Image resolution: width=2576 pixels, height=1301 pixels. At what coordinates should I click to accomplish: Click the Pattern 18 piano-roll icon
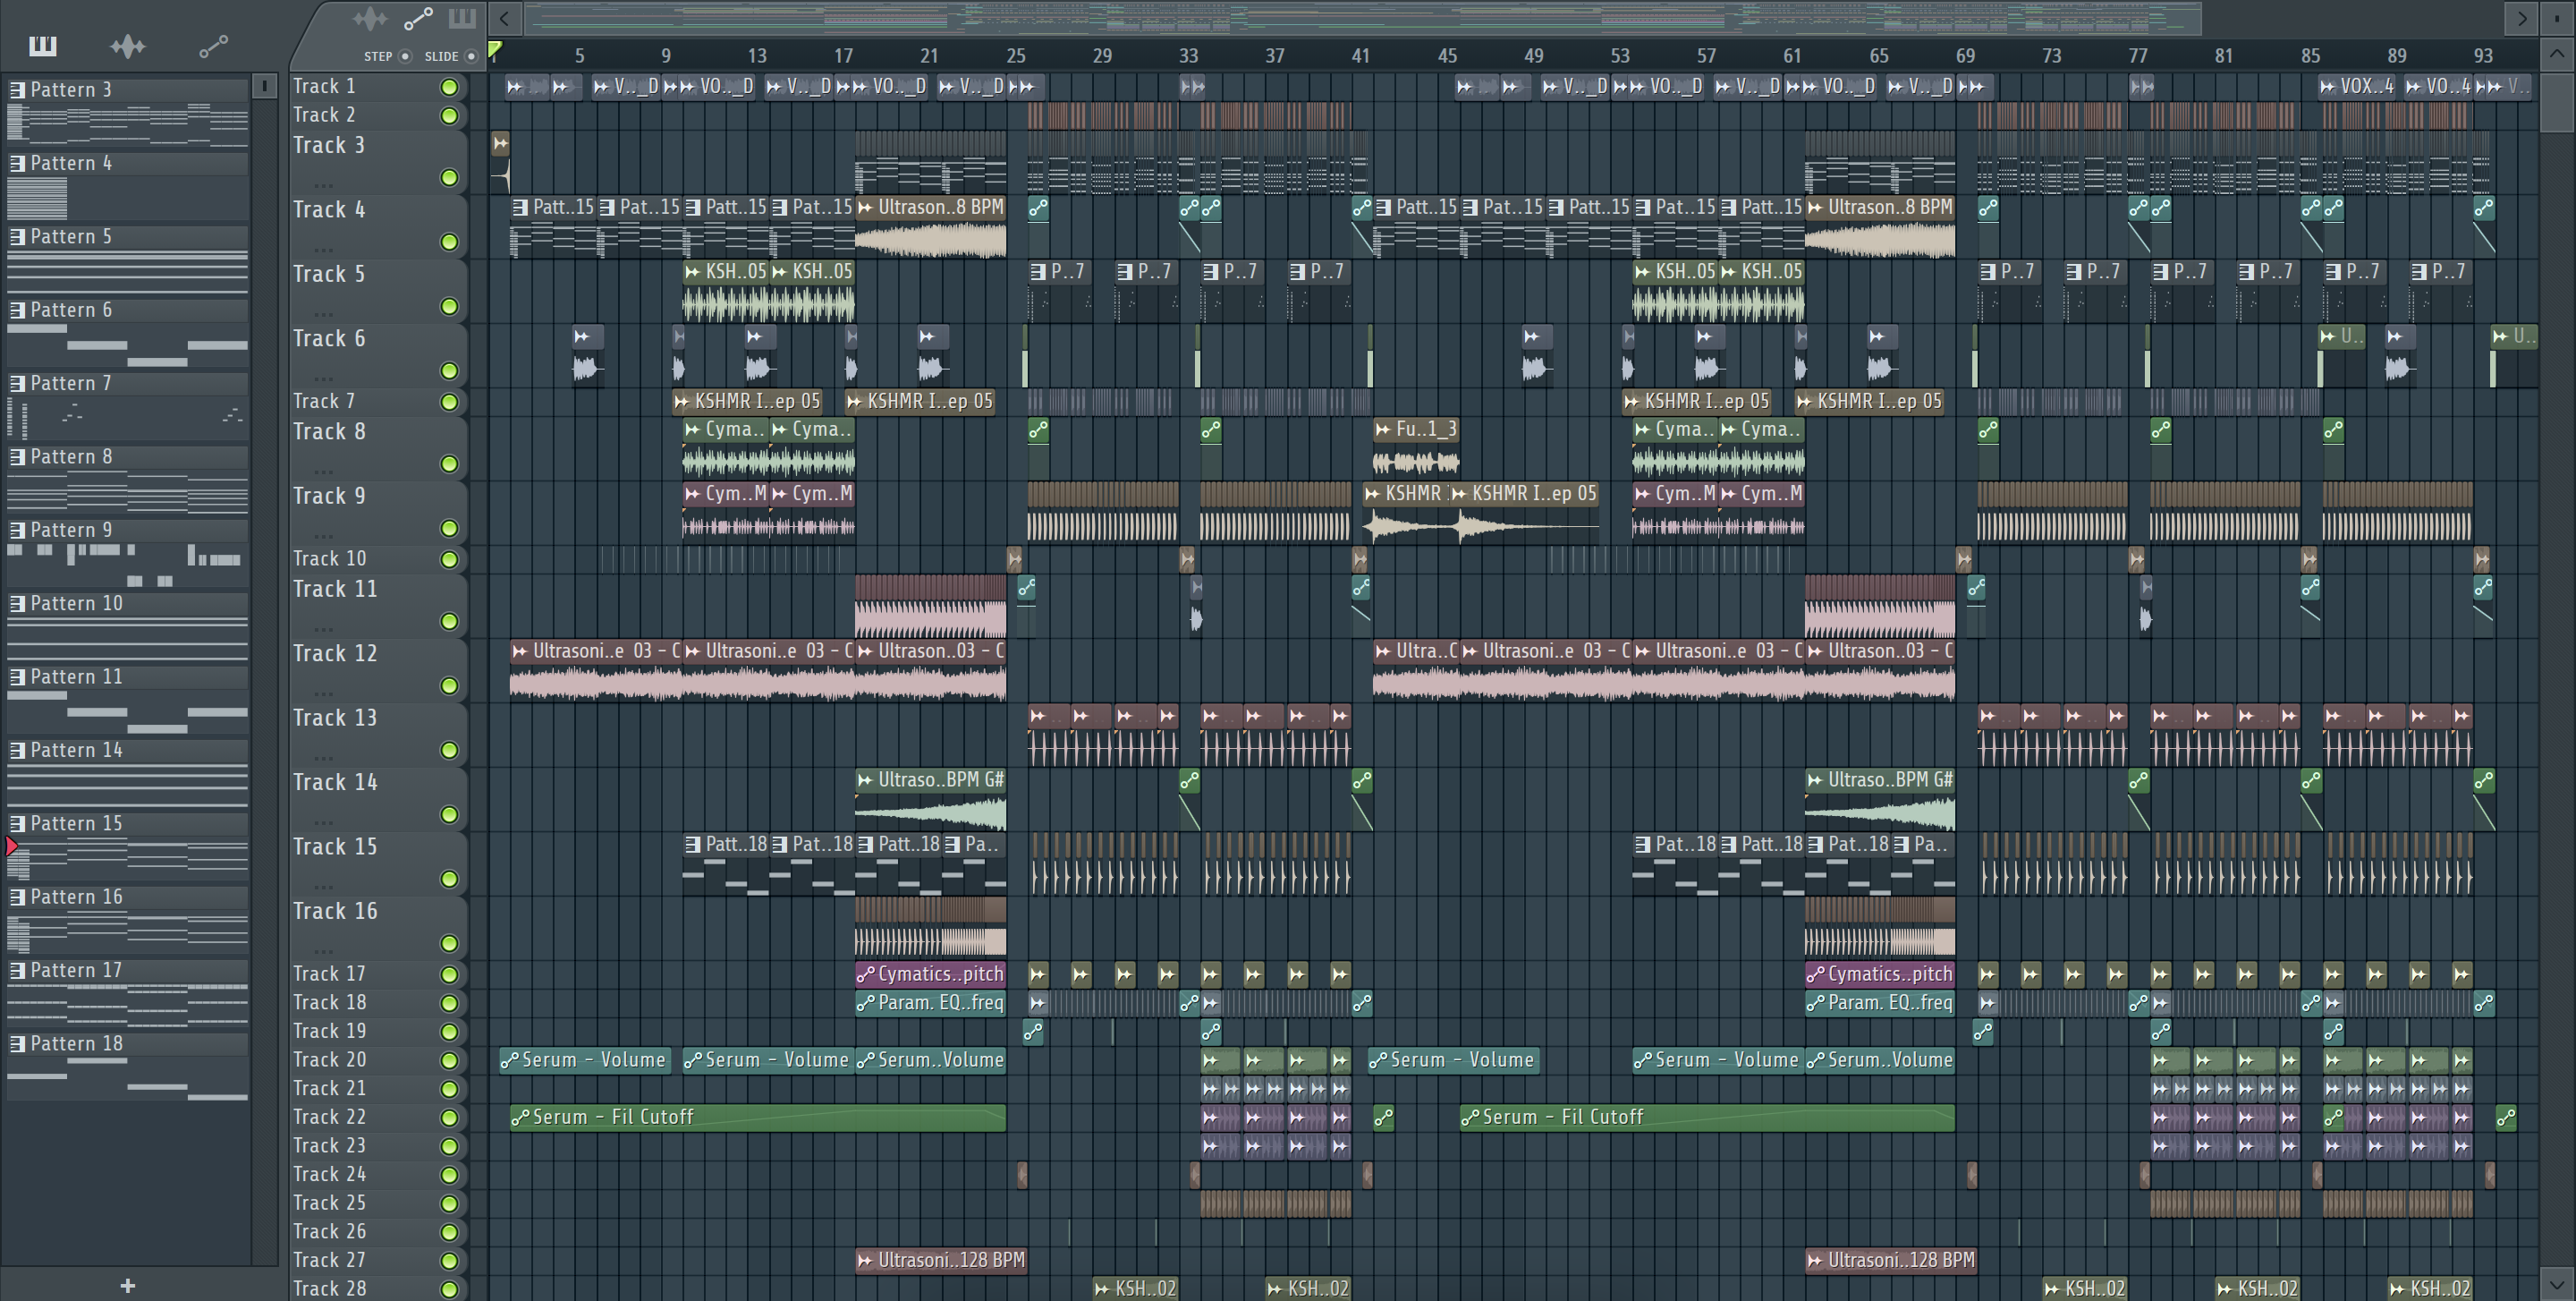17,1044
